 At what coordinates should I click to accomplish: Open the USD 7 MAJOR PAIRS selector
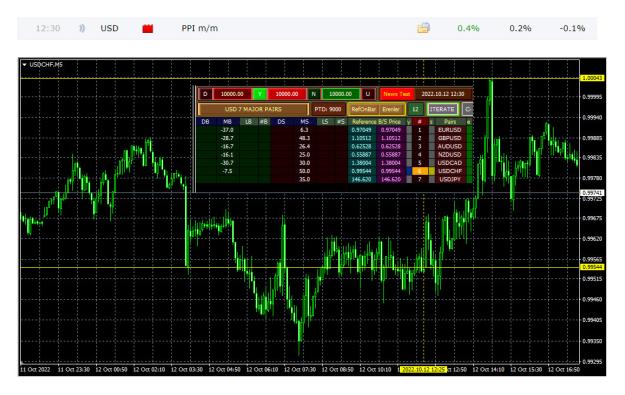click(x=253, y=109)
